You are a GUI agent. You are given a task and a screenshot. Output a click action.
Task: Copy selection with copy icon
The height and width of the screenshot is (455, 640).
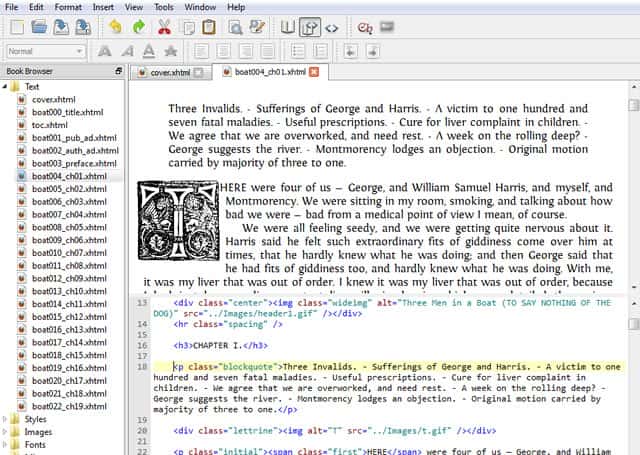pos(189,28)
